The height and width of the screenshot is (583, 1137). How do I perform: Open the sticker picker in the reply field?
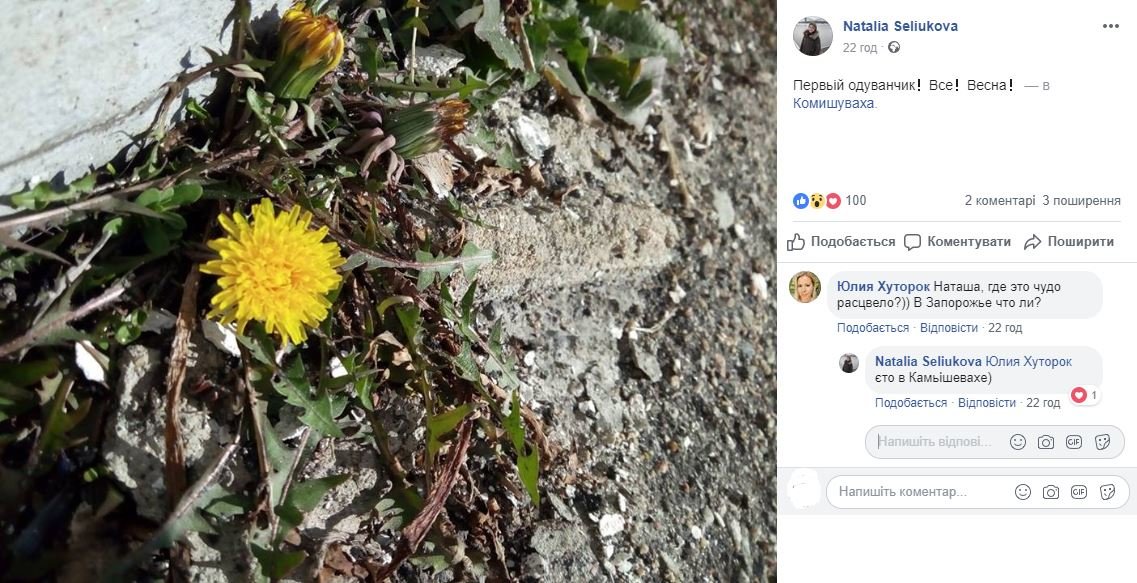pos(1103,442)
